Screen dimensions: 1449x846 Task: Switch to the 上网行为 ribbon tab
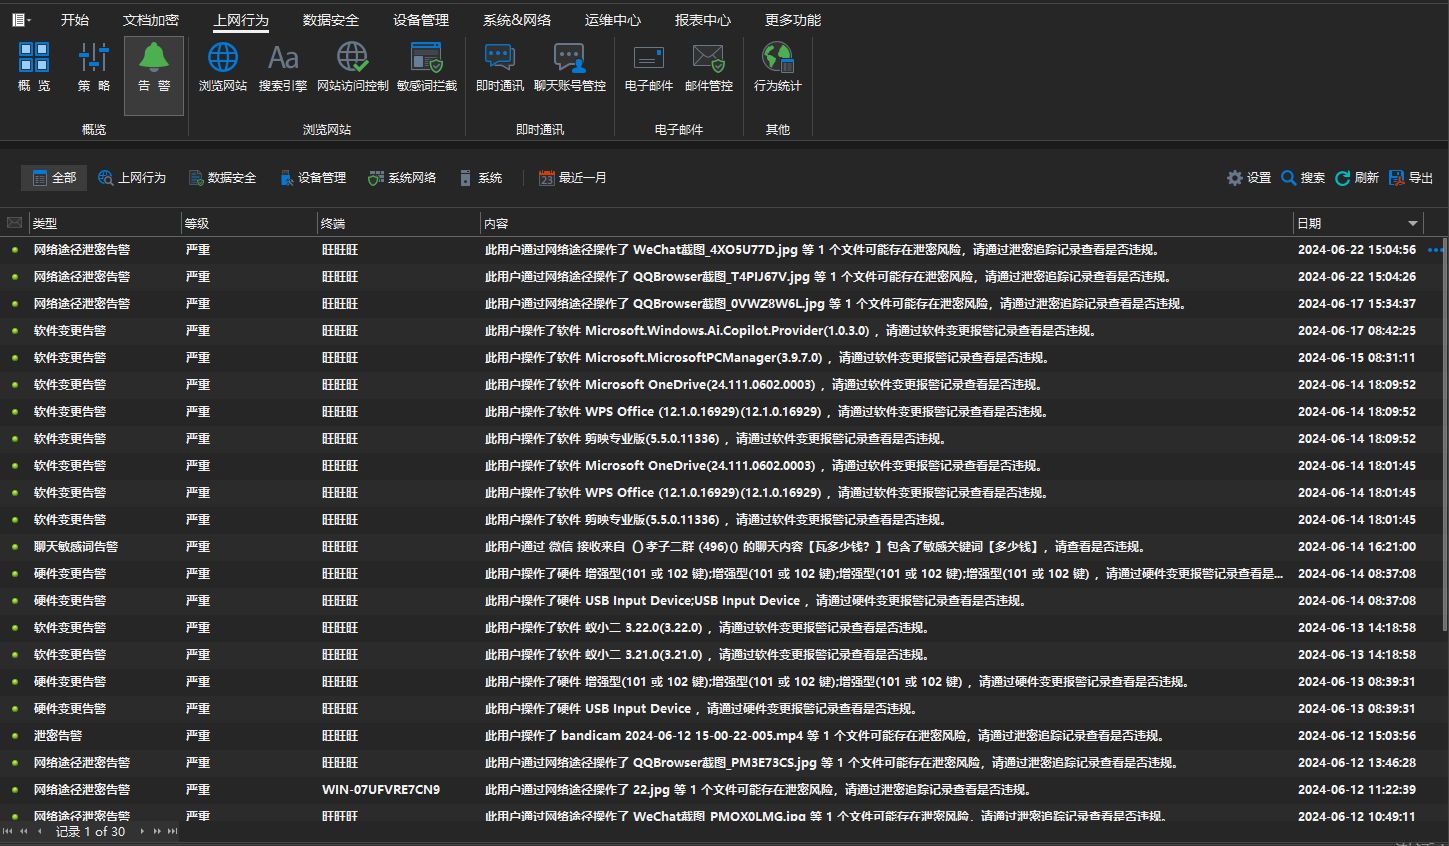click(x=241, y=20)
